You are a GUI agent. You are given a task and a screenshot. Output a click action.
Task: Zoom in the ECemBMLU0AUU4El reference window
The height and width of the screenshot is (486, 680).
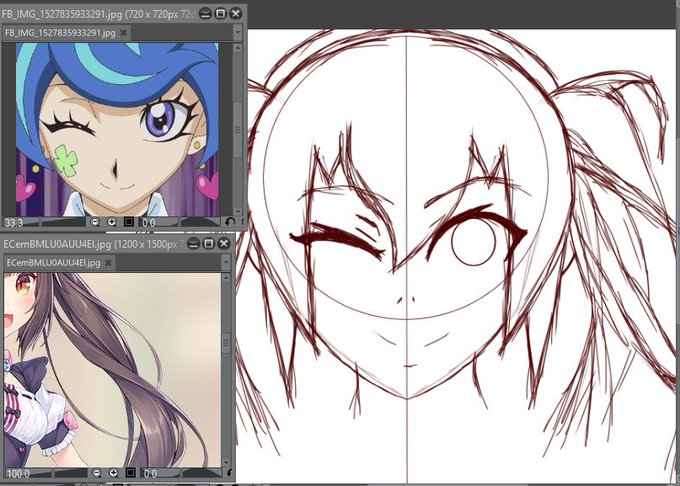point(113,473)
